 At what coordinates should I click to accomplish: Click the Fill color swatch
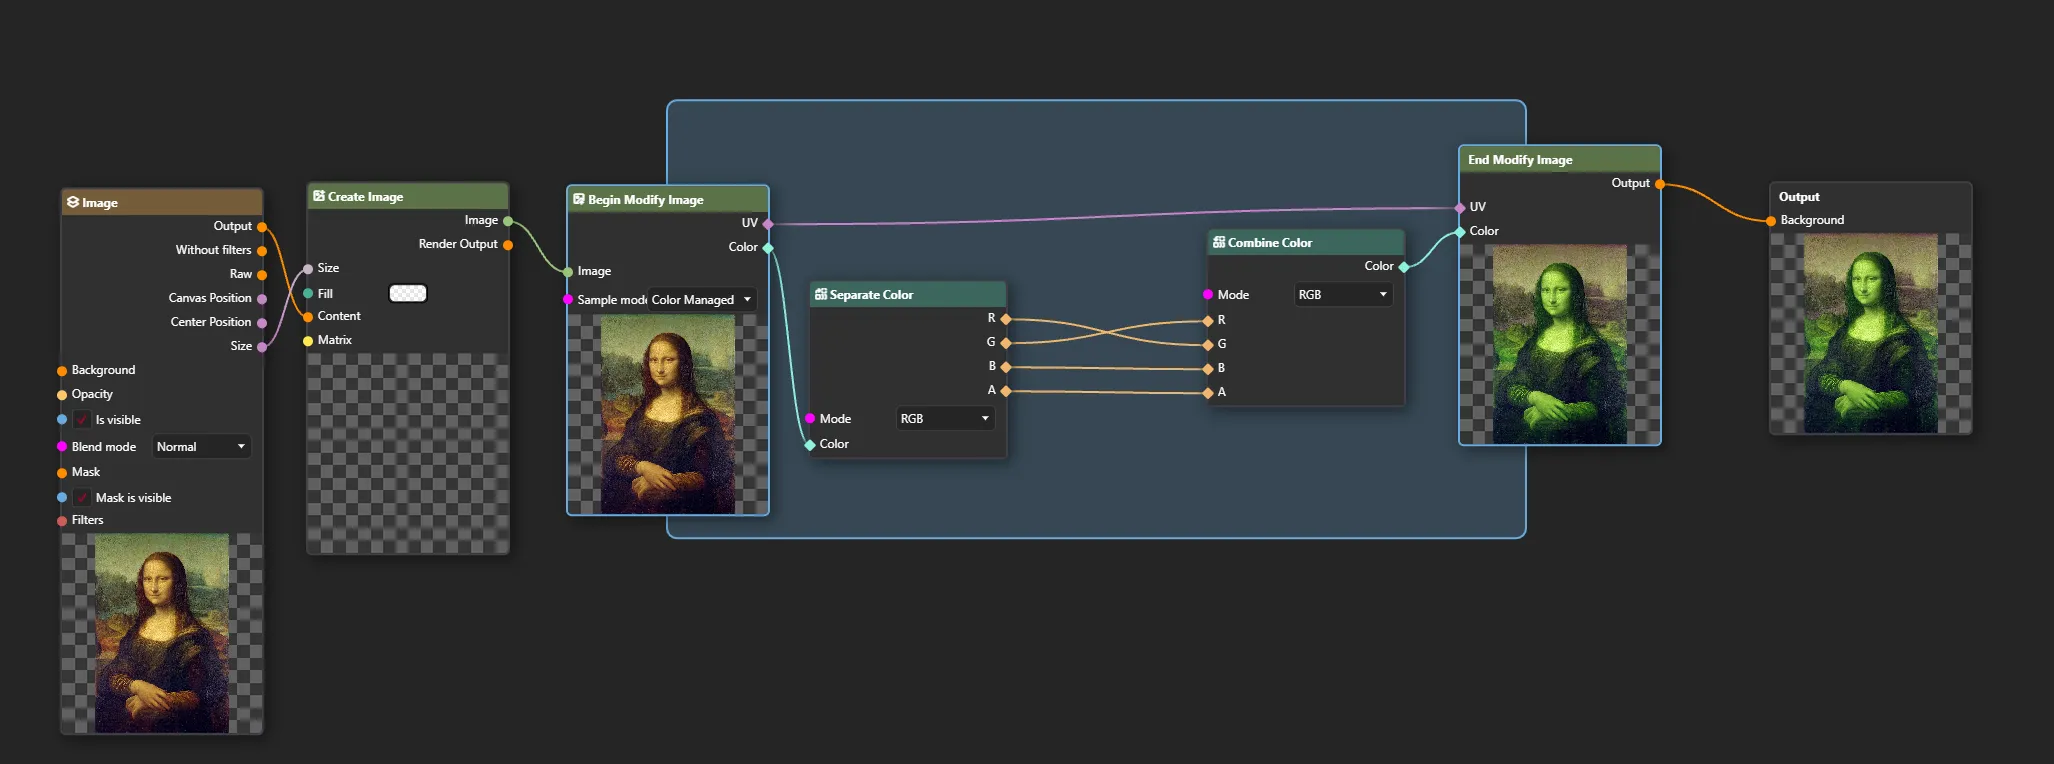(407, 293)
